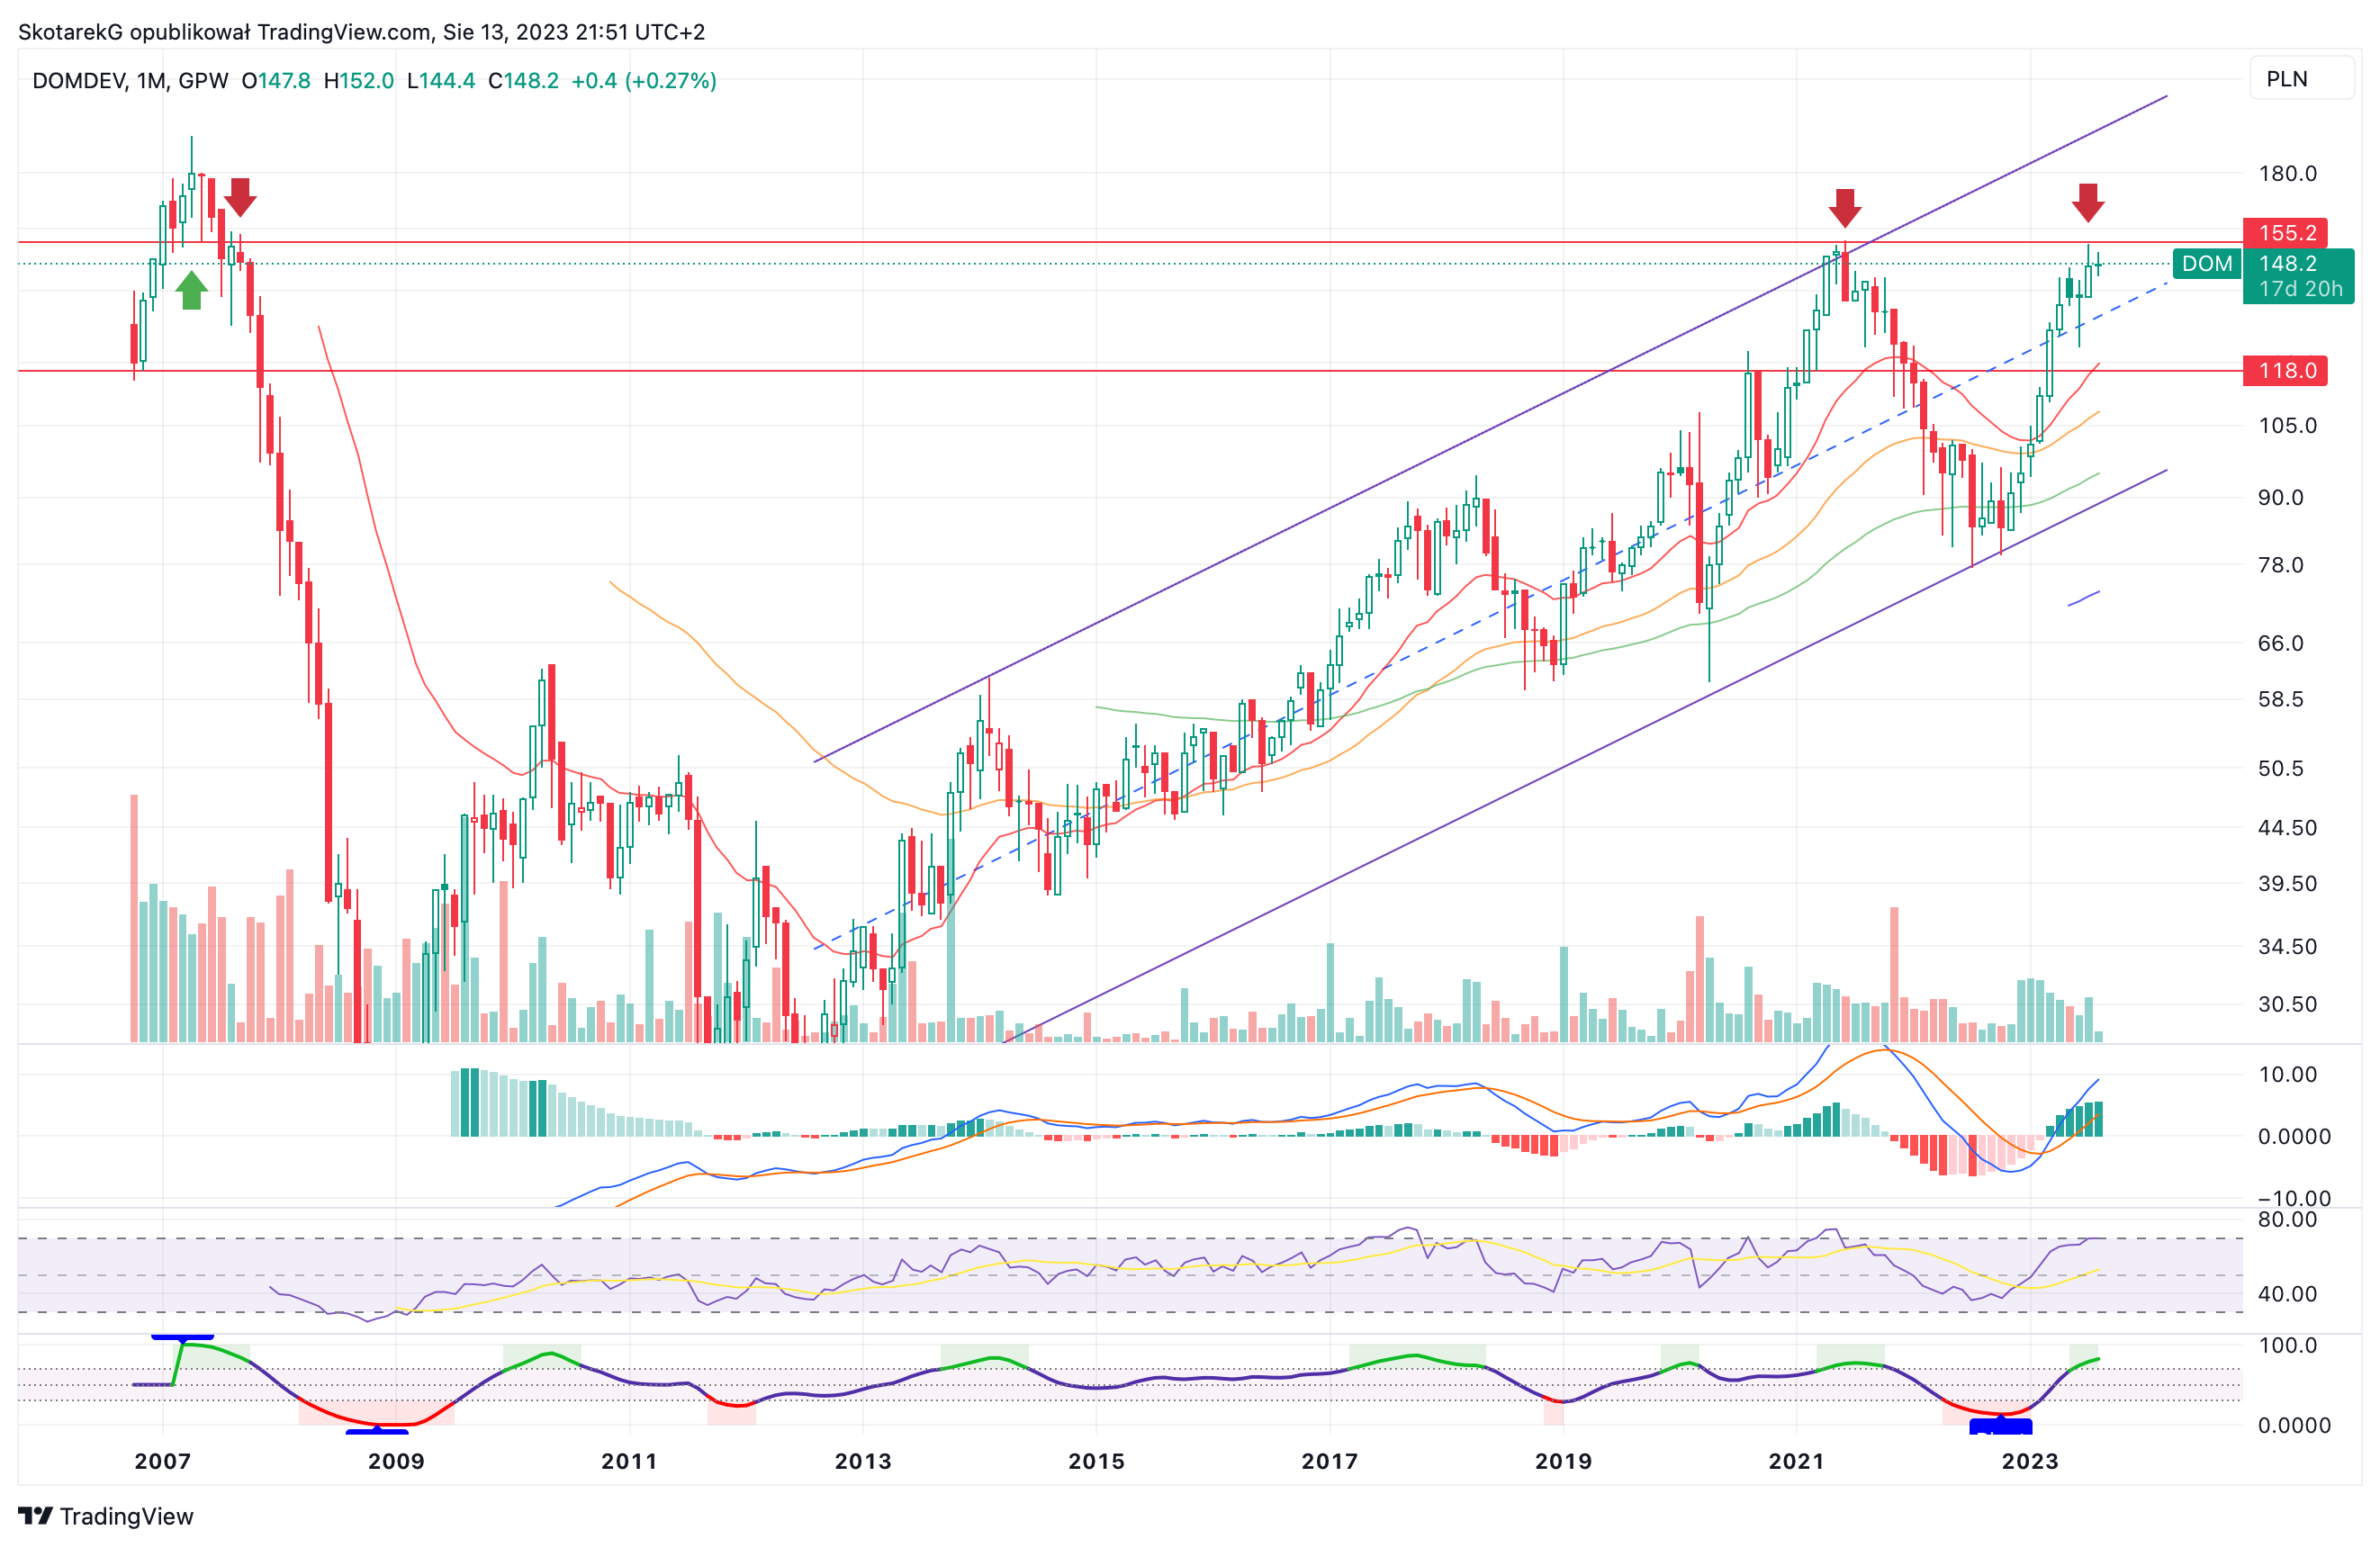This screenshot has width=2380, height=1548.
Task: Click the RSI 80.00 scale label
Action: click(2287, 1220)
